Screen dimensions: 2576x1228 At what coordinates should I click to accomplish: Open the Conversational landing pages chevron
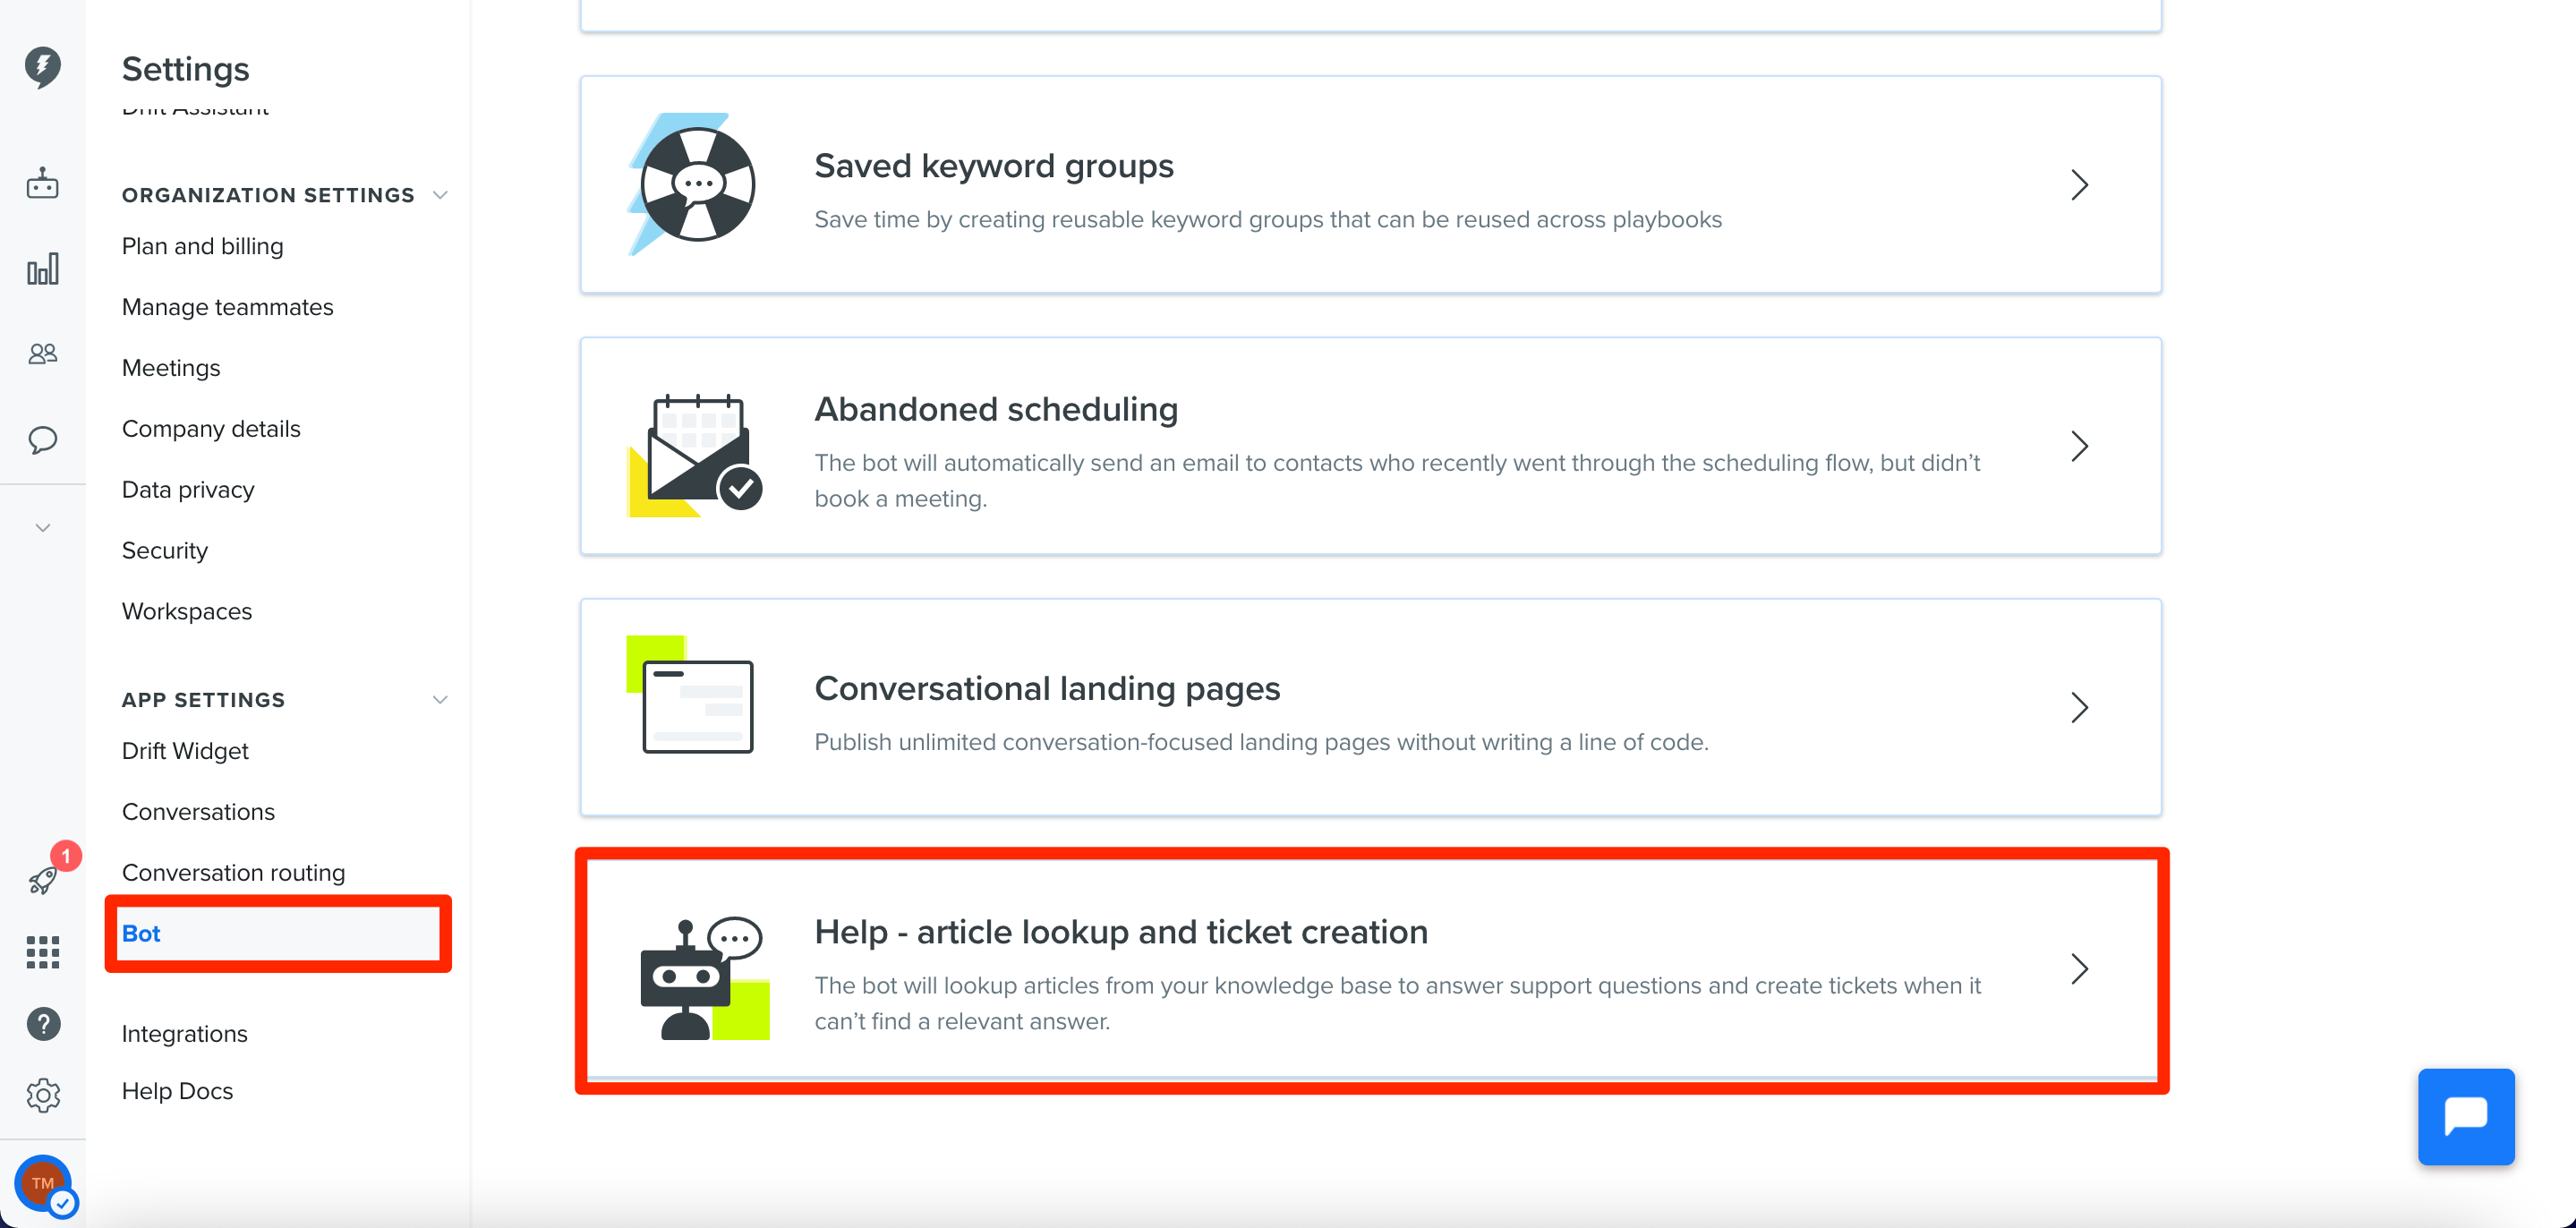tap(2079, 708)
